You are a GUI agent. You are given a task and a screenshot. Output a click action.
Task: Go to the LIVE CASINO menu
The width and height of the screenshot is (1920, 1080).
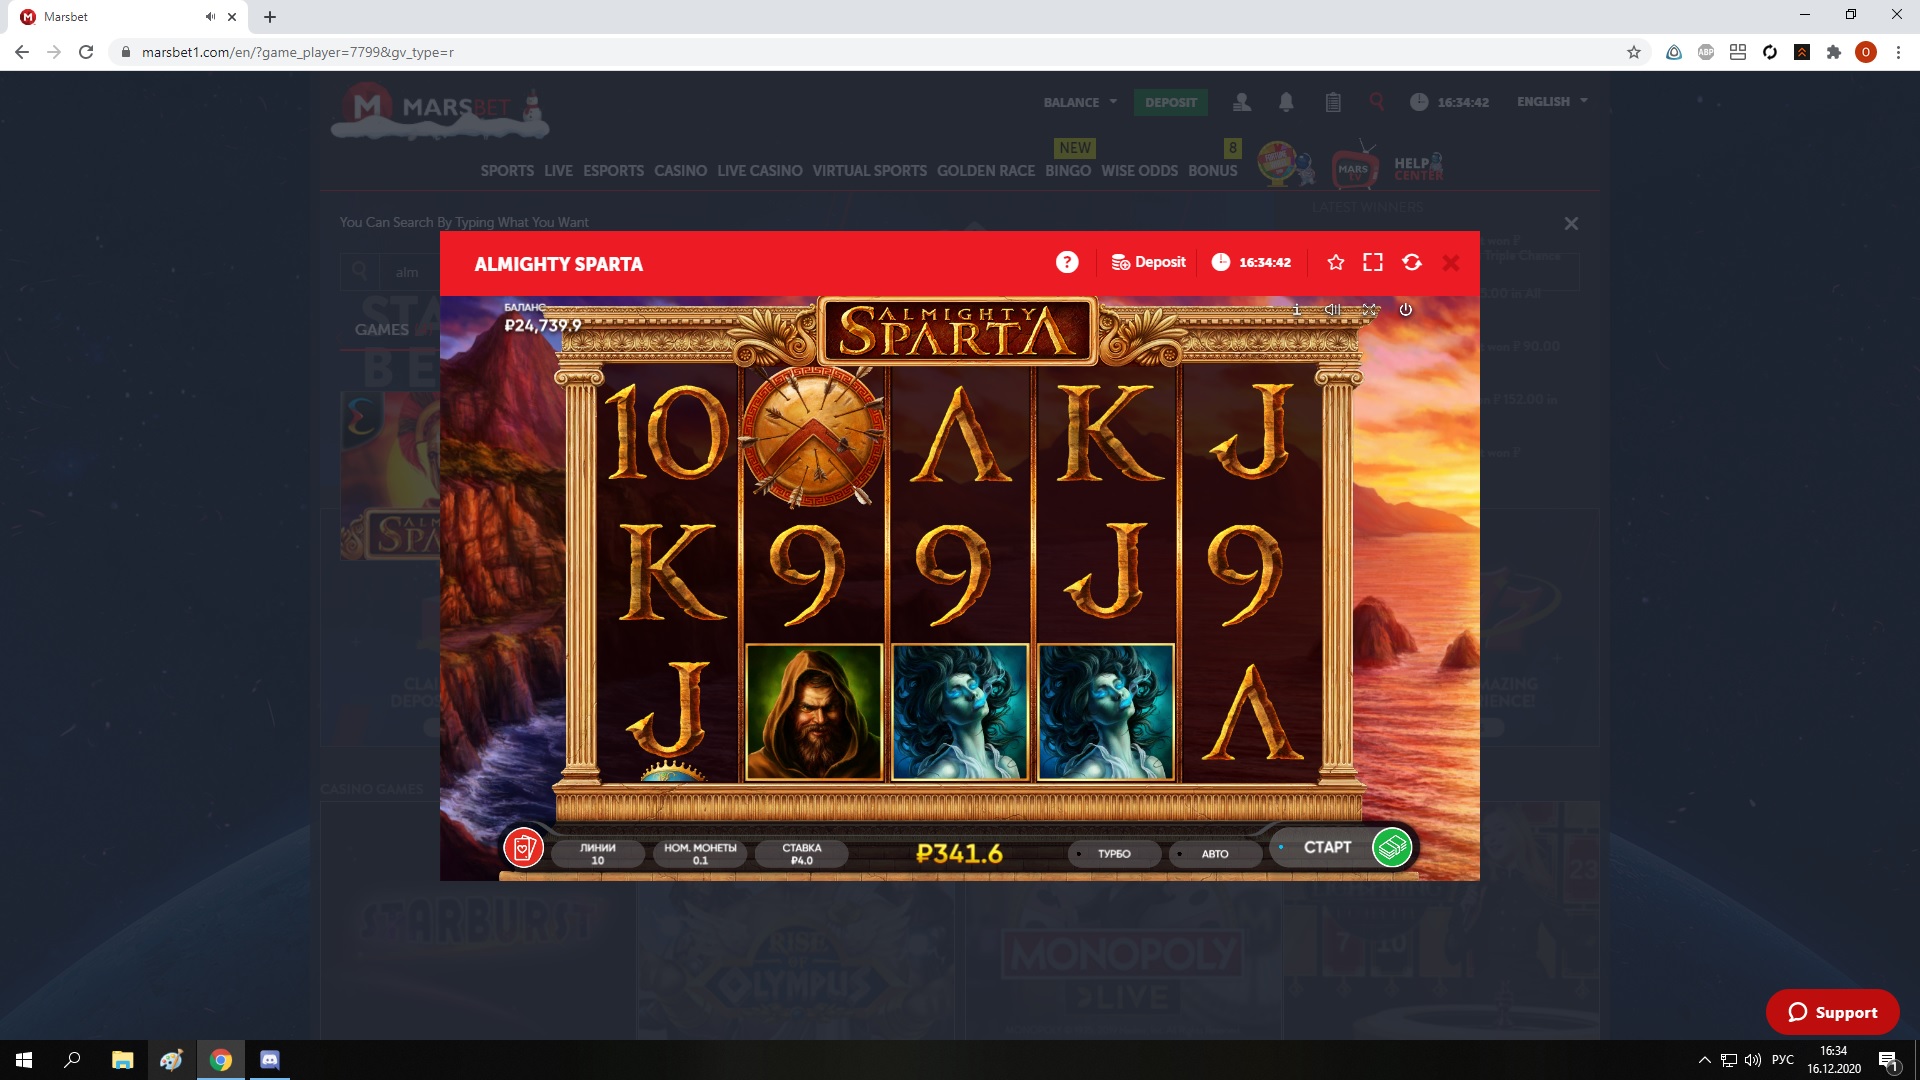tap(760, 171)
